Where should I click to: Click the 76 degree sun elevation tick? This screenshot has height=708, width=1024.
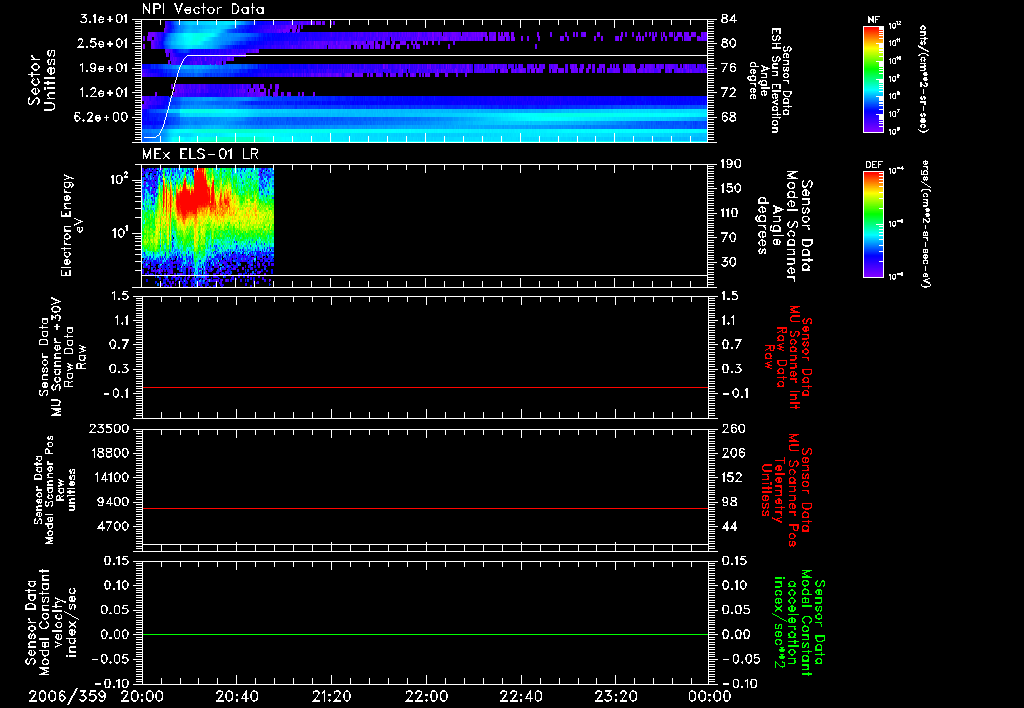click(729, 68)
